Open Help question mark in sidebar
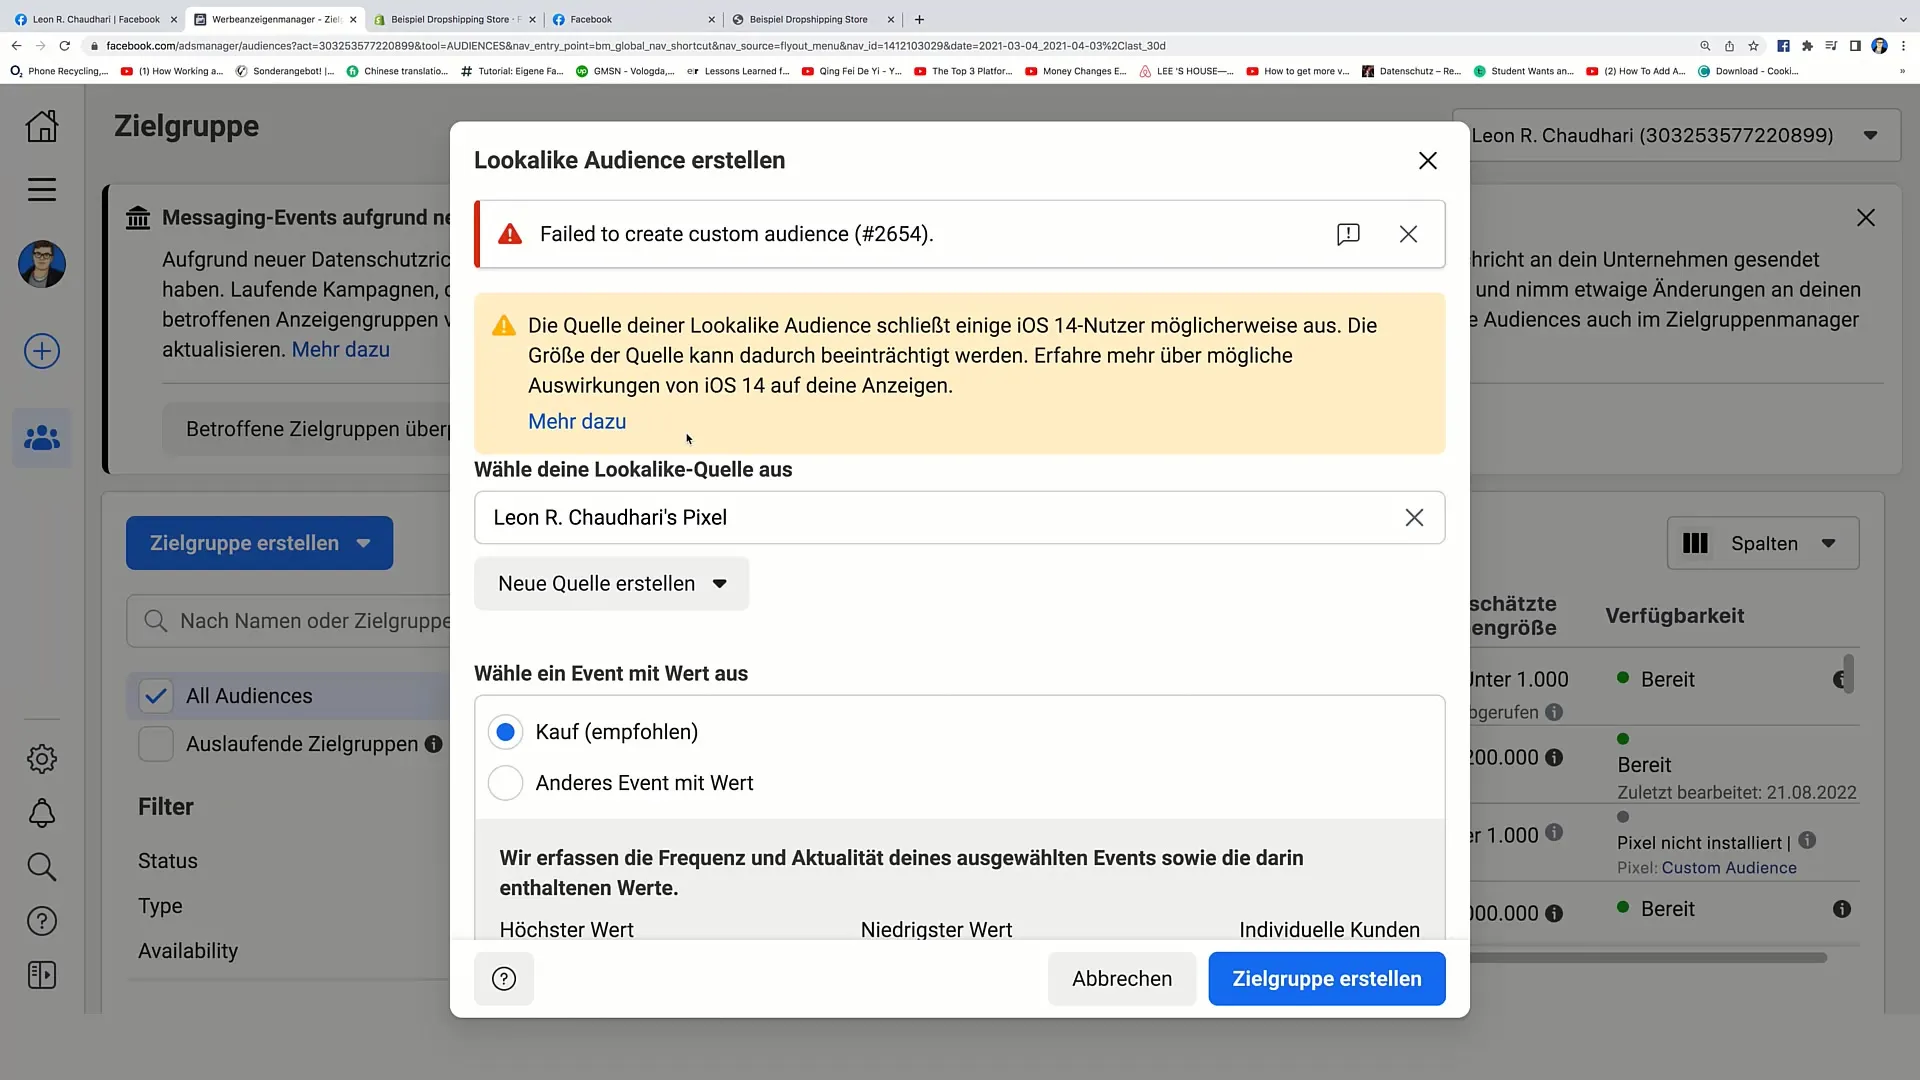1920x1080 pixels. [42, 921]
